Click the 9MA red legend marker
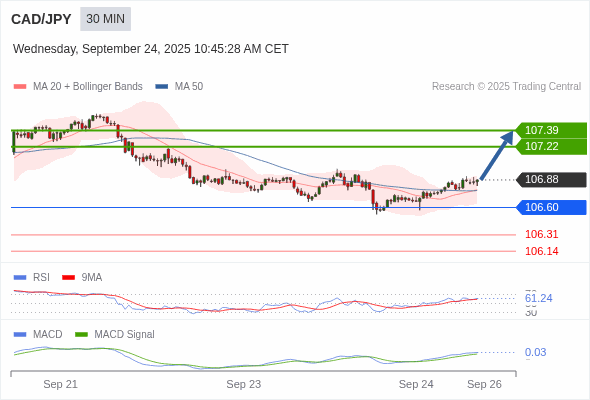 [x=68, y=278]
